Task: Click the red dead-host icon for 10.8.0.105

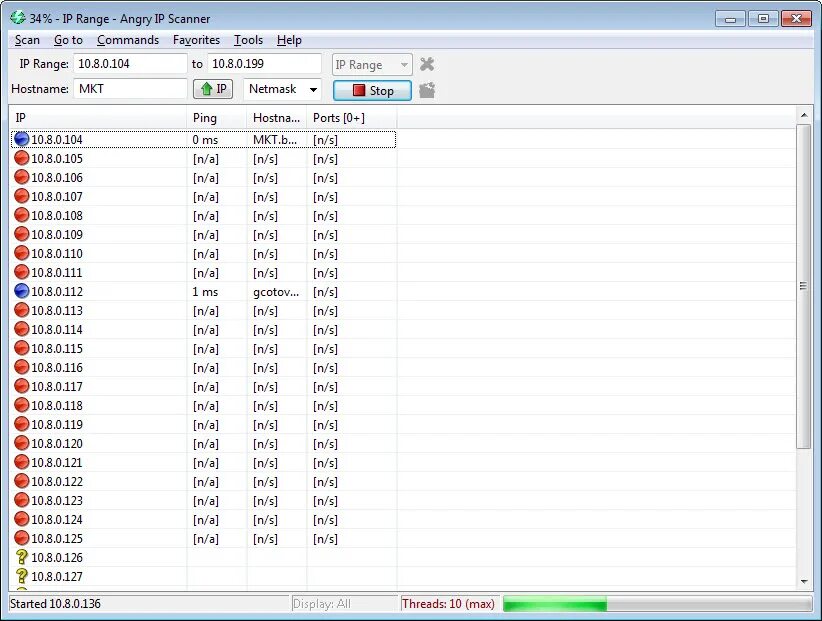Action: pos(21,158)
